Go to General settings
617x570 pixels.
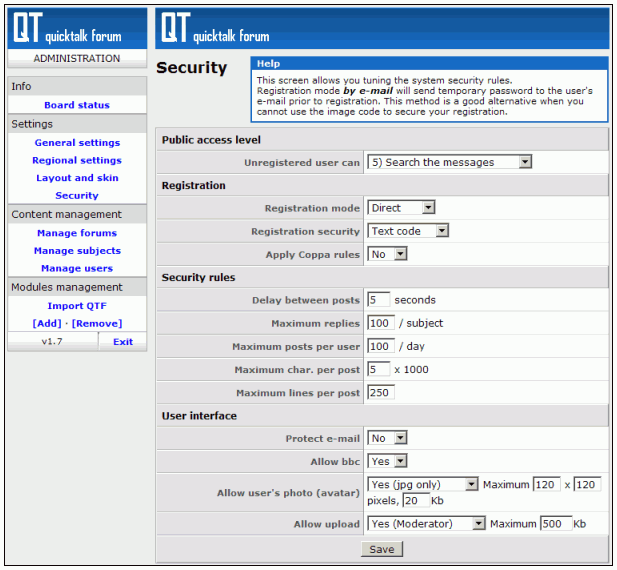[x=77, y=143]
